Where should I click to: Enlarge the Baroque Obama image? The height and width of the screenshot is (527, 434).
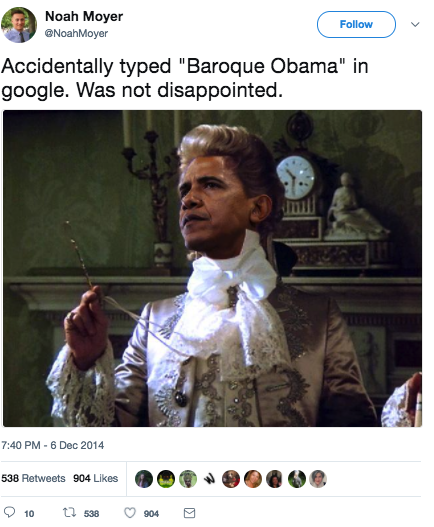pyautogui.click(x=212, y=269)
